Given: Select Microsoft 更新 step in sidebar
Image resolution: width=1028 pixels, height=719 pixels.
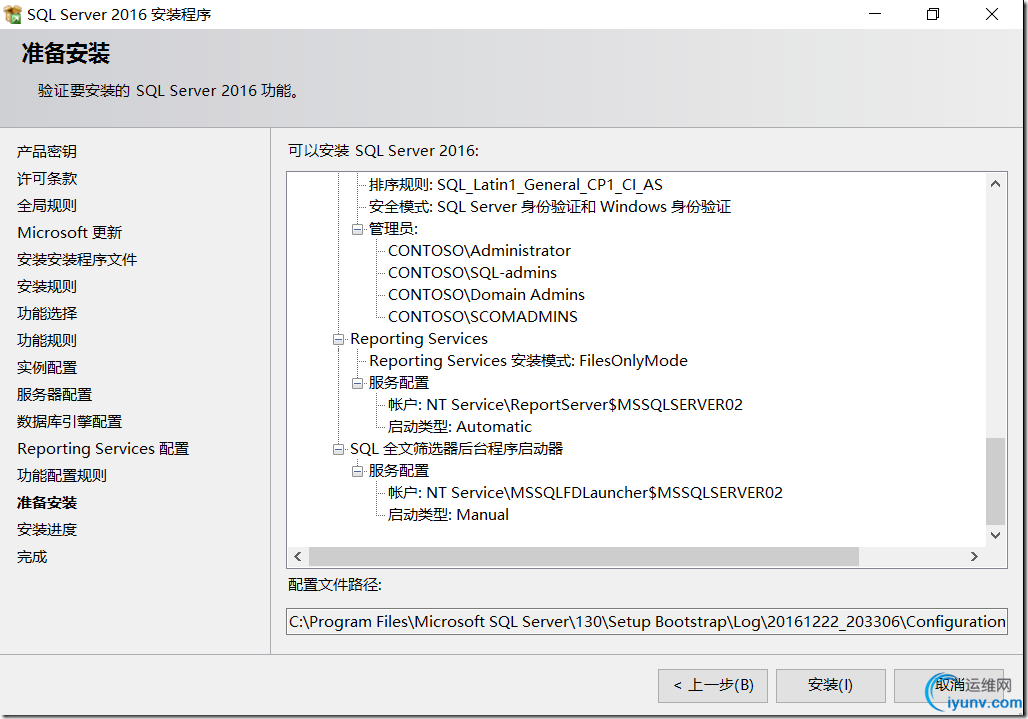Looking at the screenshot, I should point(69,233).
